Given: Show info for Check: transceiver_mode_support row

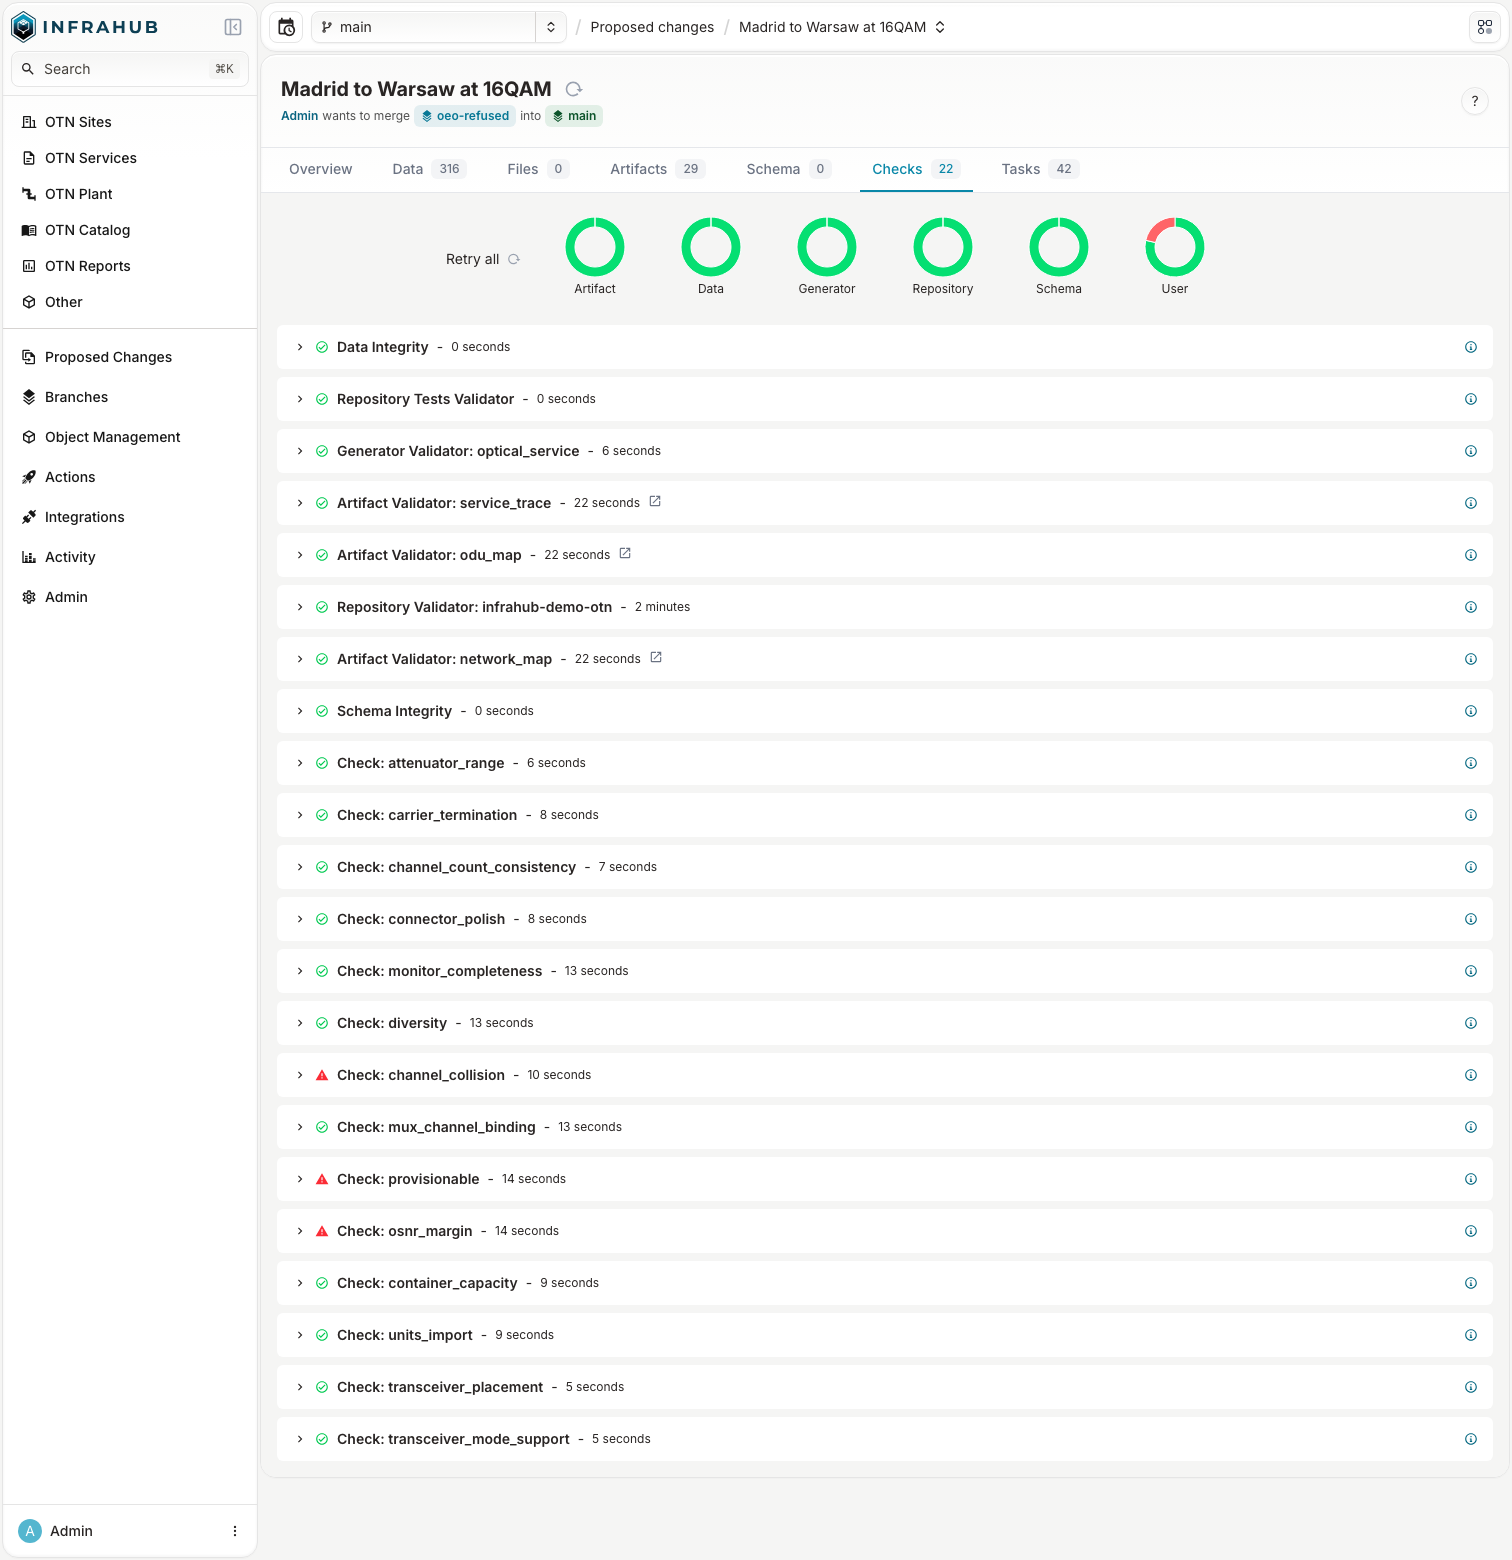Looking at the screenshot, I should pyautogui.click(x=1471, y=1439).
